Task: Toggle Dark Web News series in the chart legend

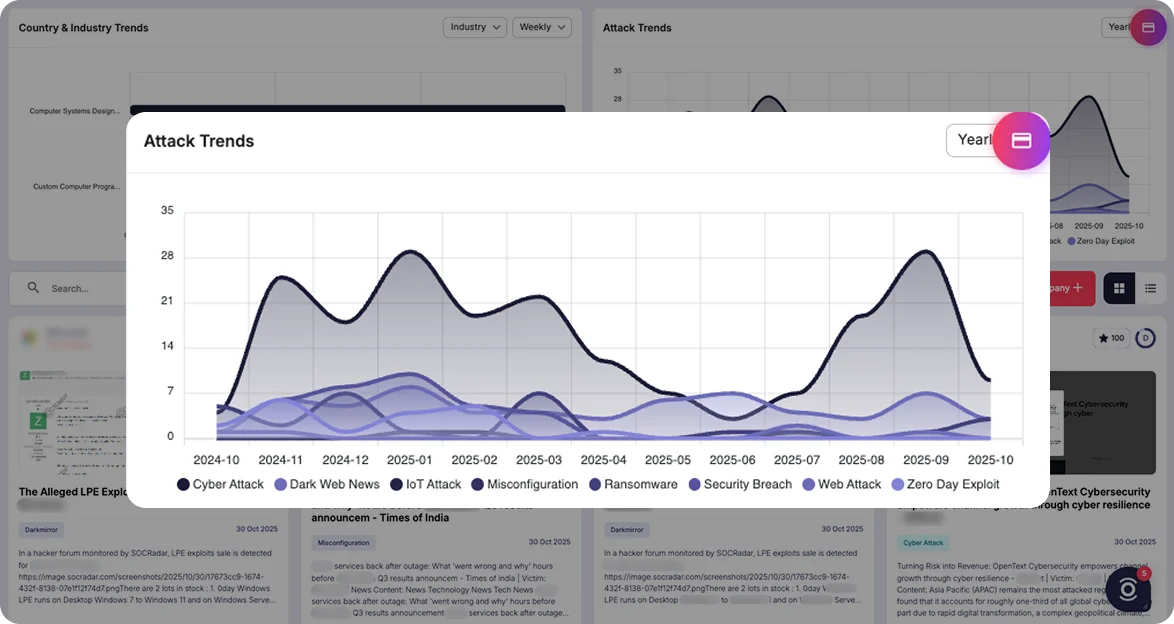Action: click(327, 485)
